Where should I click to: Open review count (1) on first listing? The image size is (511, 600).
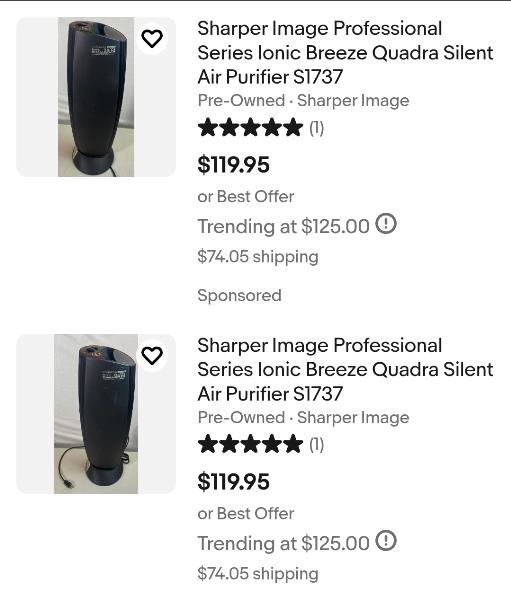click(317, 128)
